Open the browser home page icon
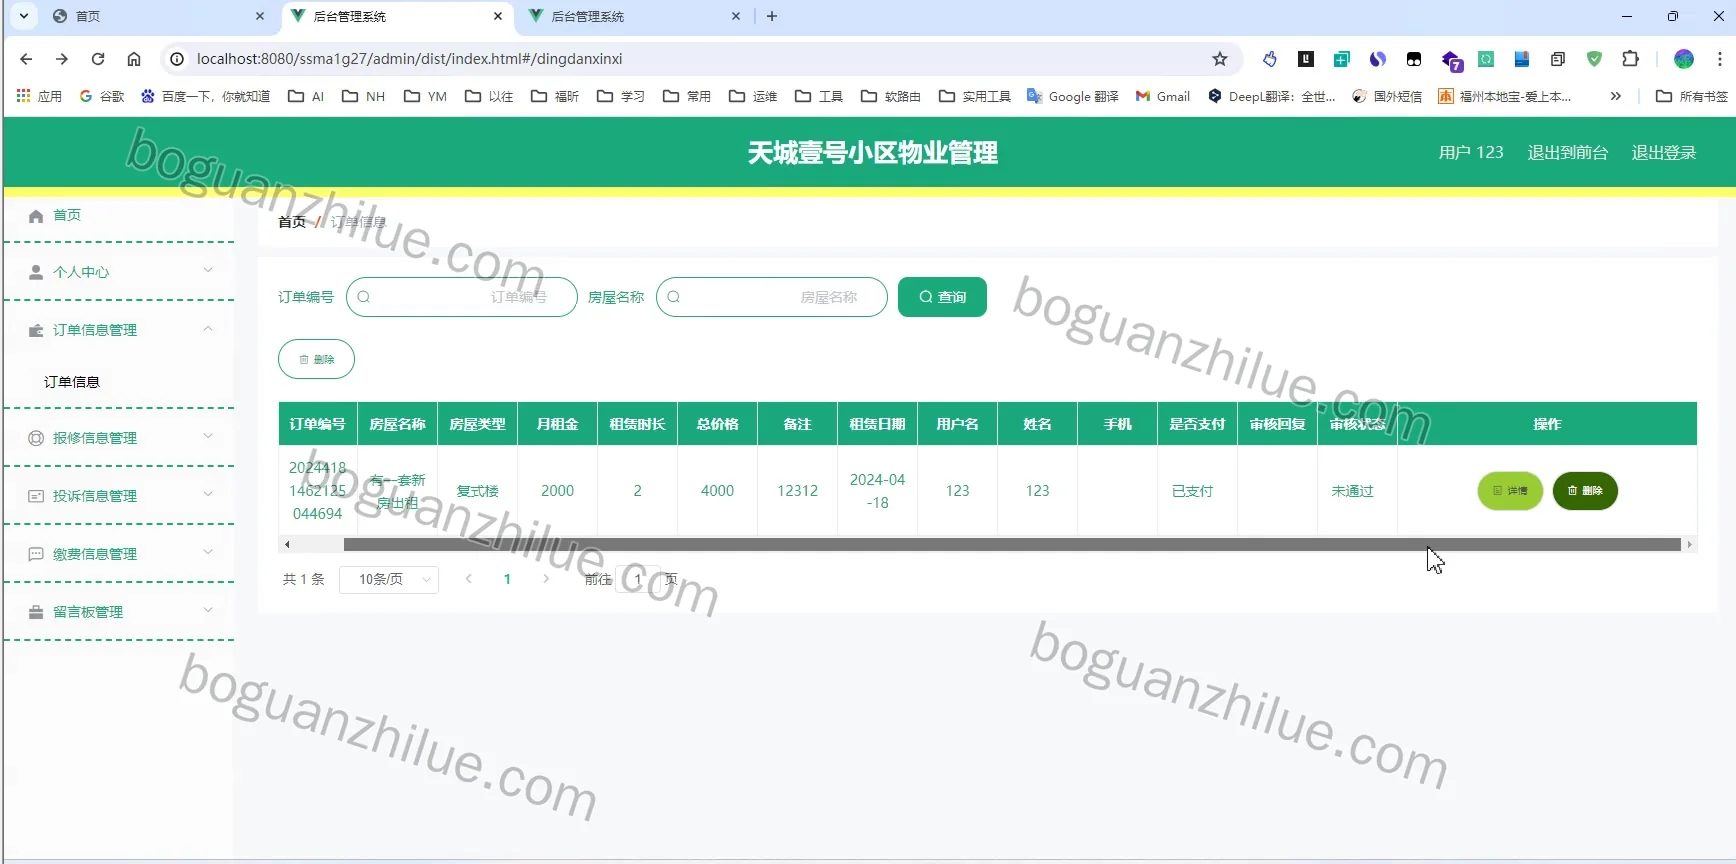Viewport: 1736px width, 864px height. [x=134, y=59]
